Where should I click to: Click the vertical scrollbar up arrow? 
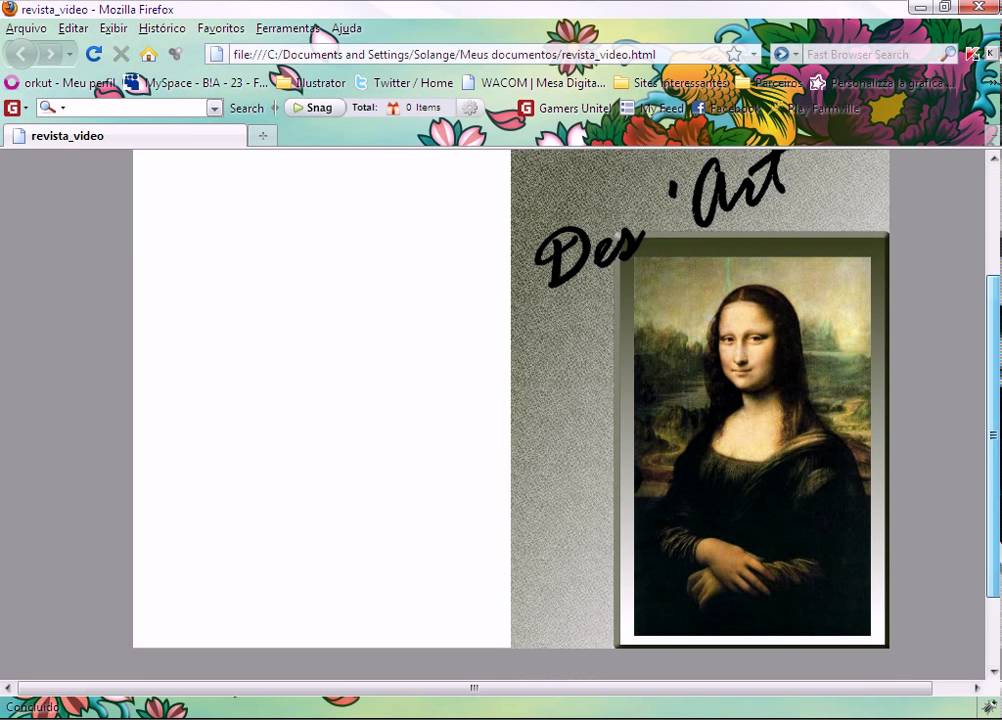pyautogui.click(x=993, y=157)
